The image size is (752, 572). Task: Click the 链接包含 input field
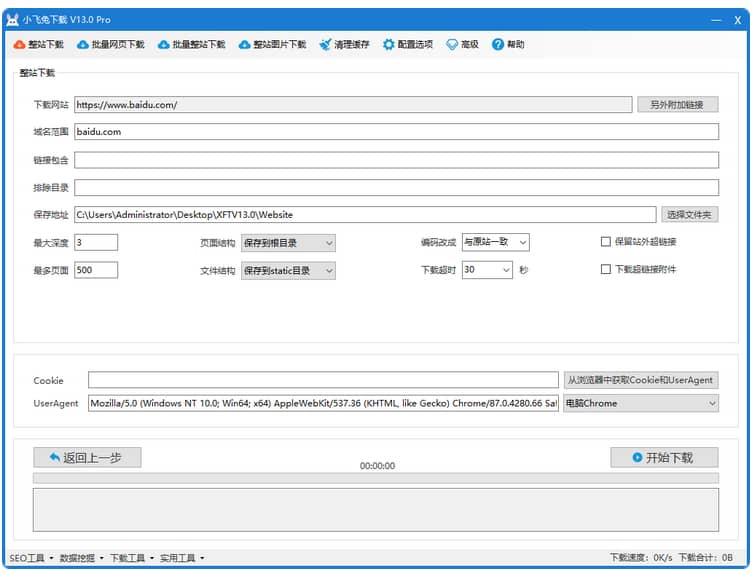pyautogui.click(x=397, y=160)
